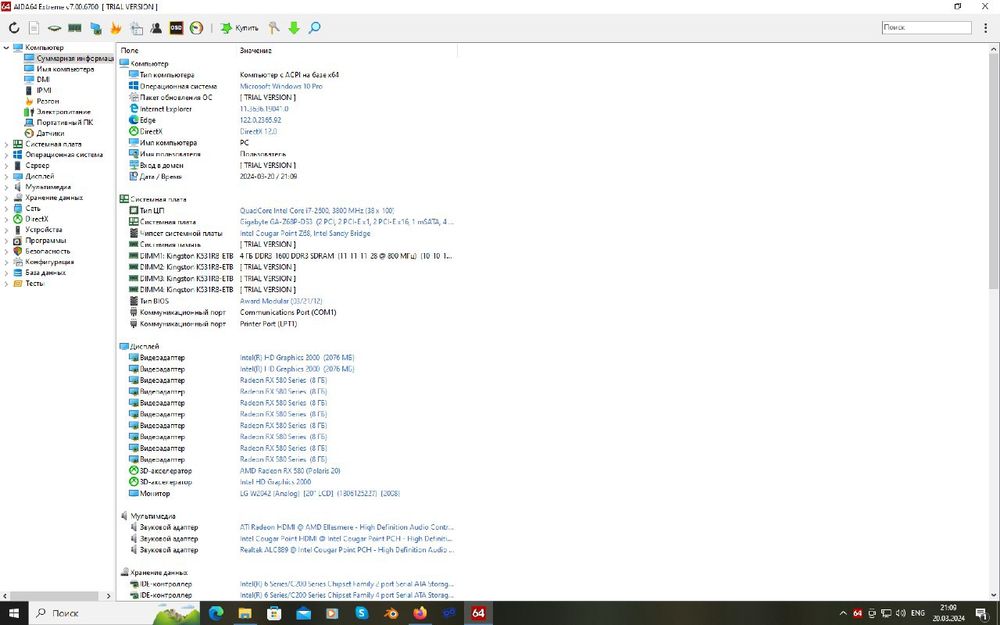The height and width of the screenshot is (625, 1000).
Task: Click the green download arrow icon
Action: [294, 28]
